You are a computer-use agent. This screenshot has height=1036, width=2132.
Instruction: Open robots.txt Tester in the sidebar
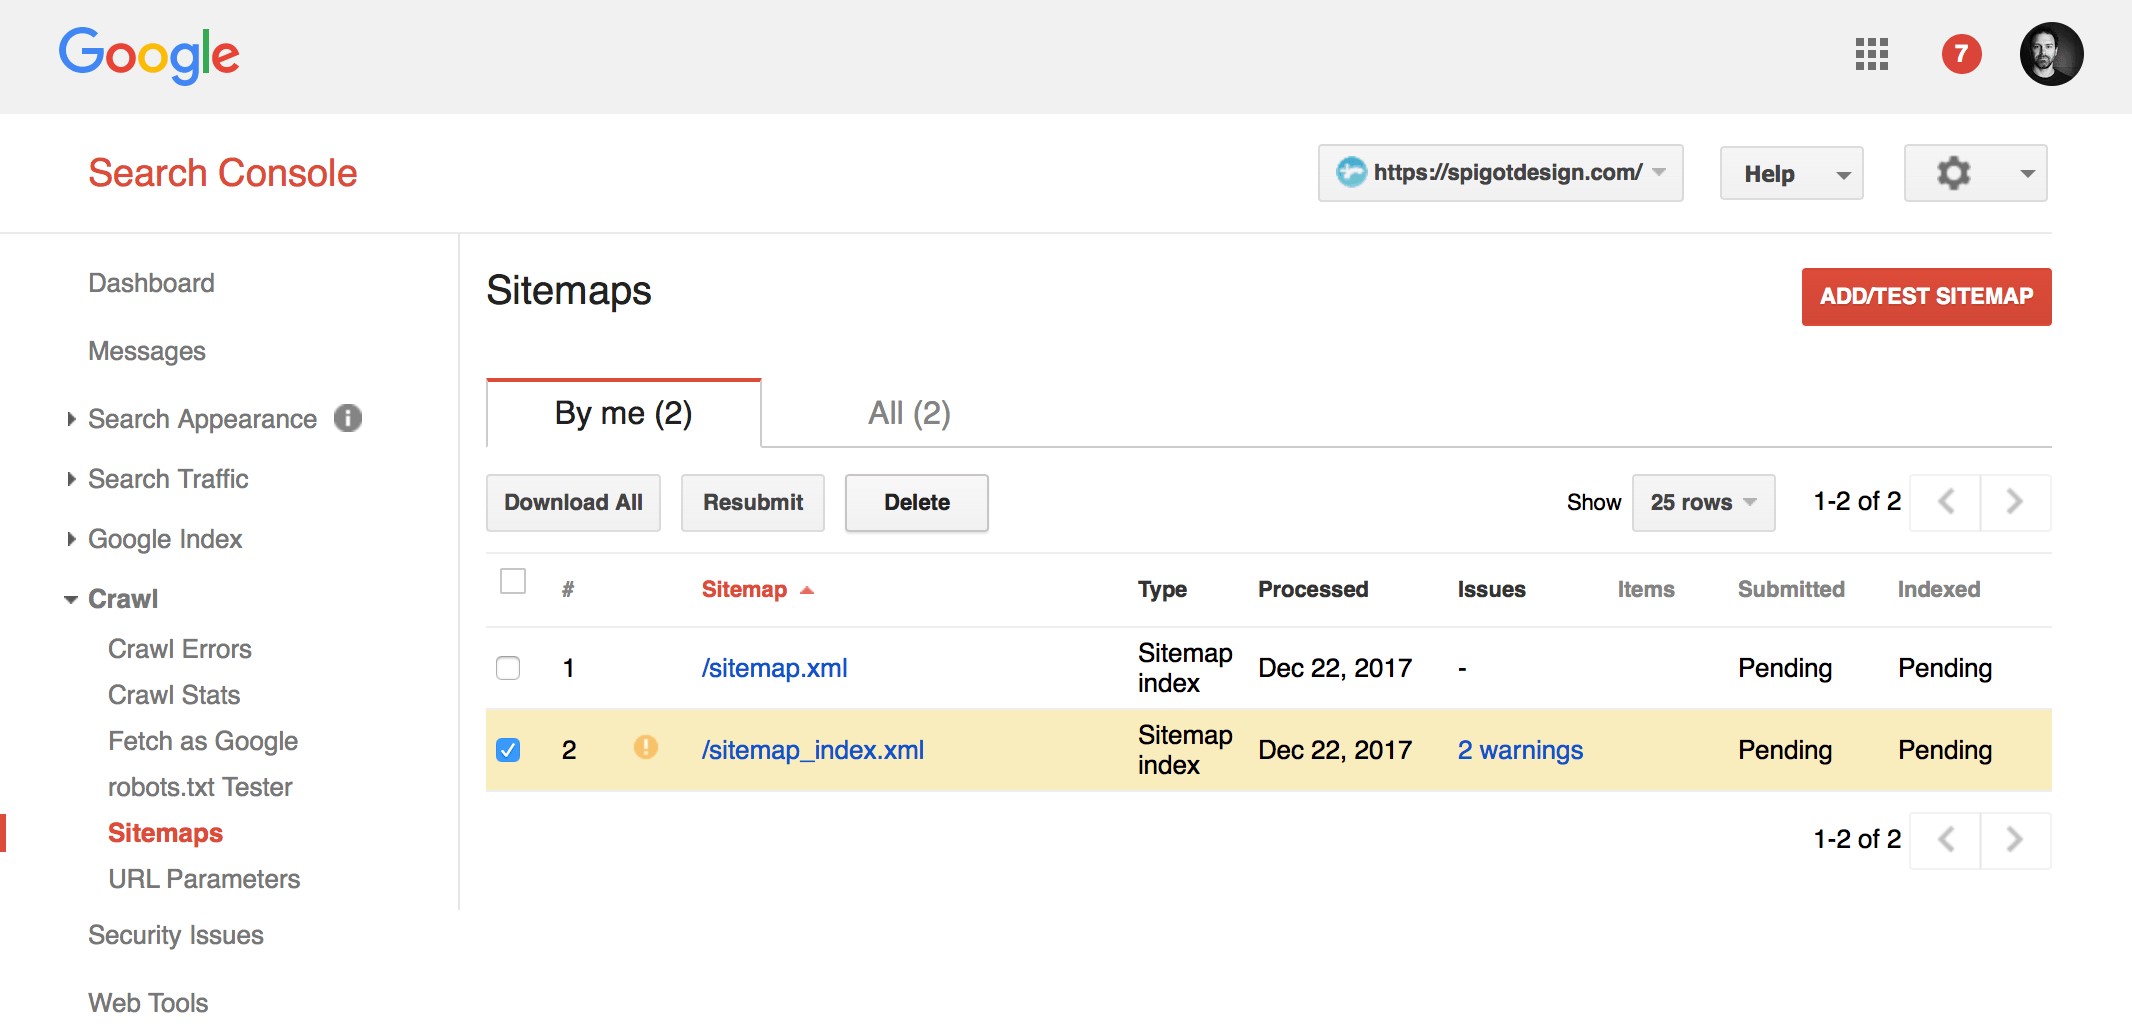(x=200, y=787)
